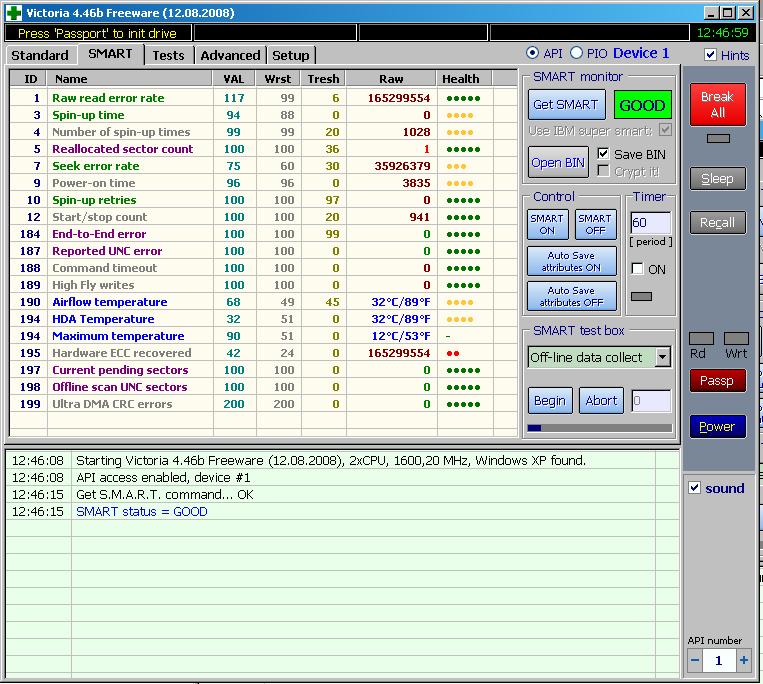Decrease API number with minus button
763x684 pixels.
click(x=695, y=660)
